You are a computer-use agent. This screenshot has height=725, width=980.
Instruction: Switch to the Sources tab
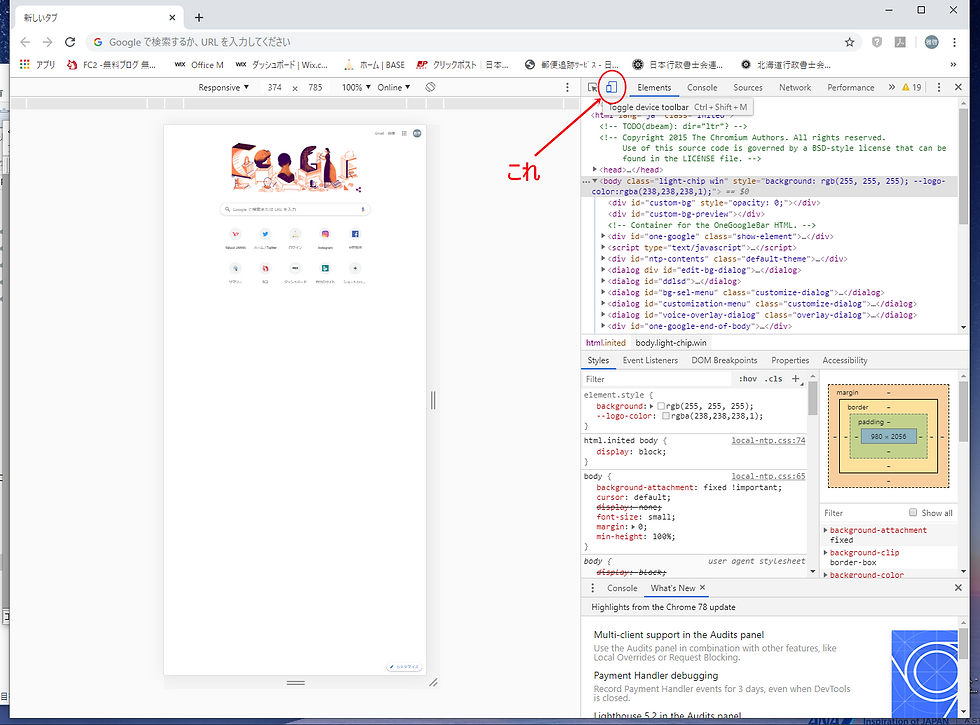pyautogui.click(x=748, y=88)
